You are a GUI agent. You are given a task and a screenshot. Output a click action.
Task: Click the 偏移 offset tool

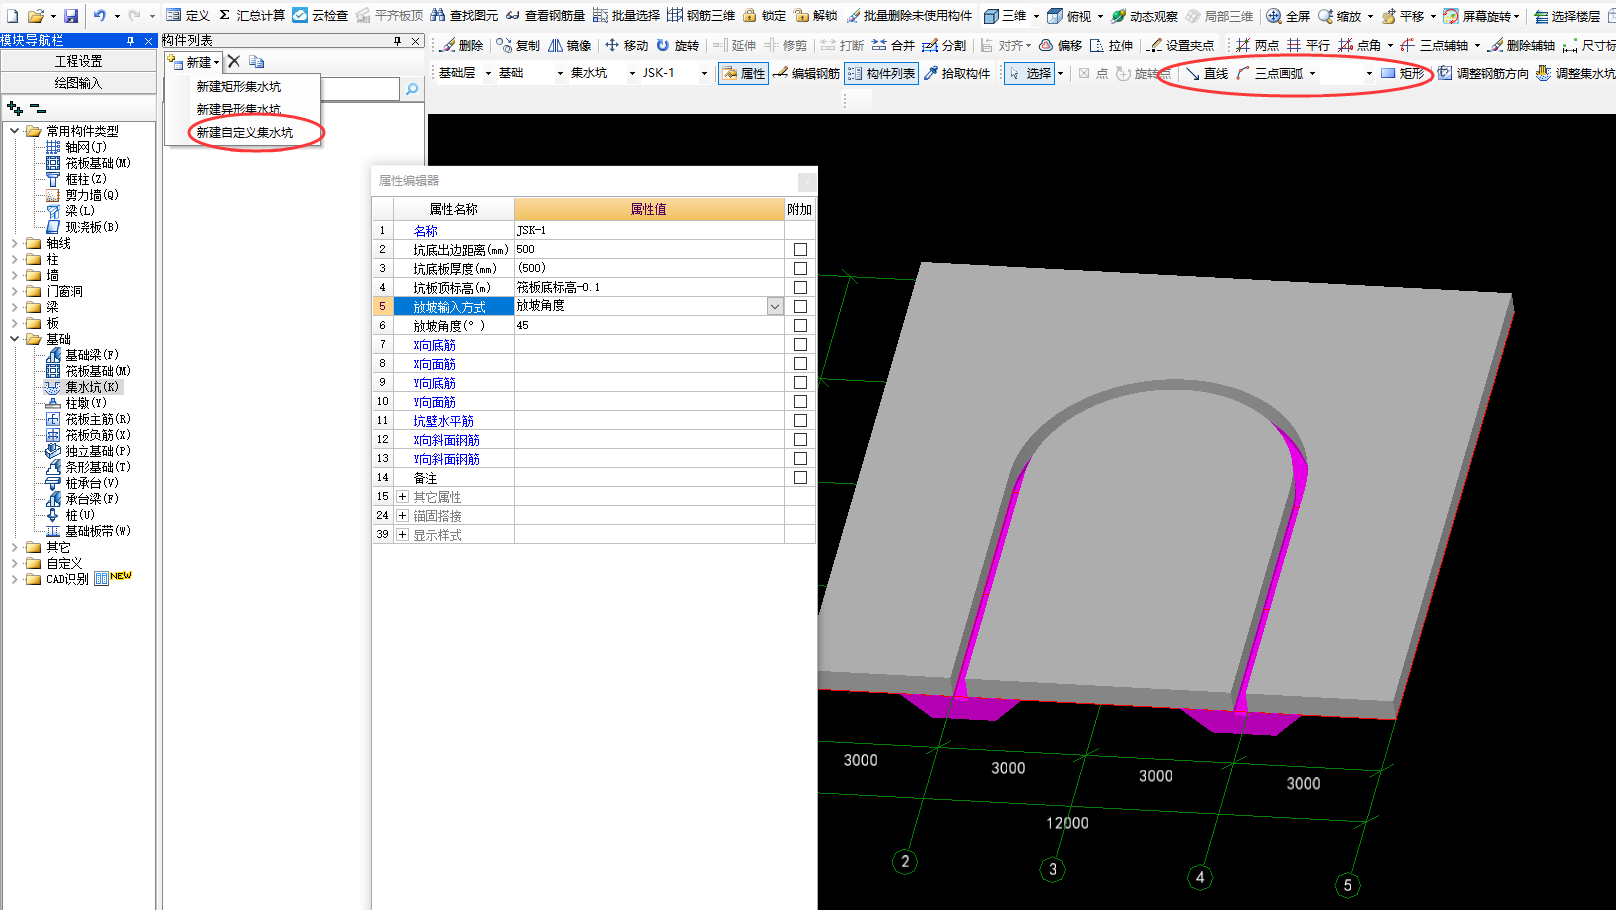pos(1060,45)
